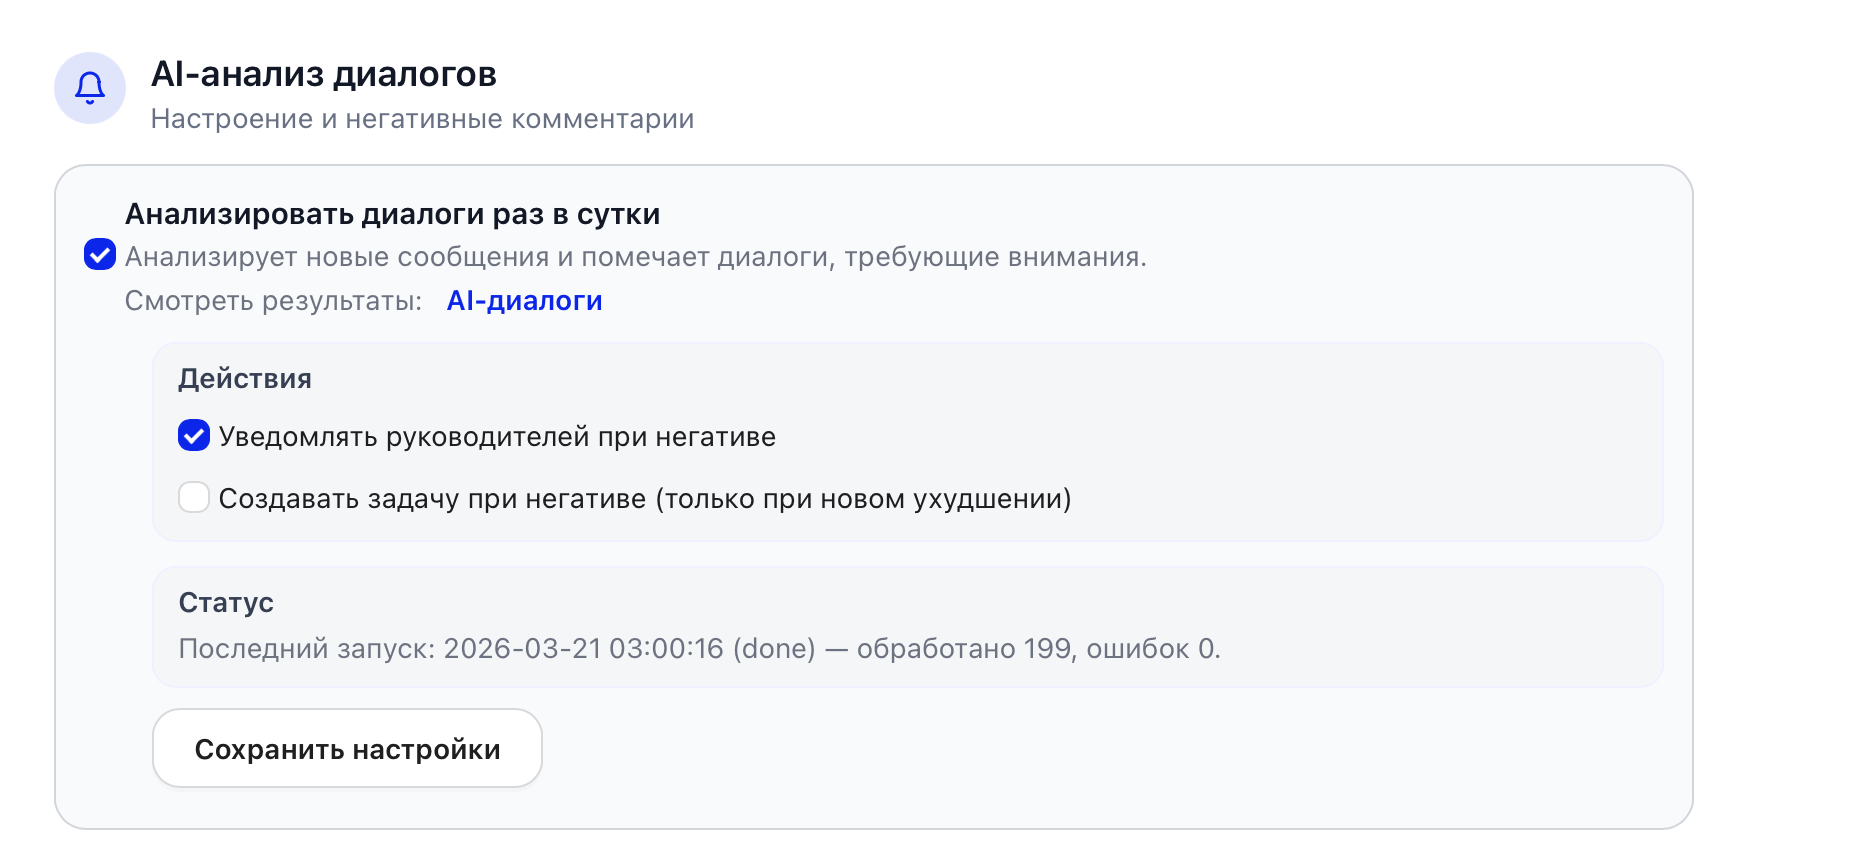Click the Действия section heading
1854x868 pixels.
pos(245,379)
